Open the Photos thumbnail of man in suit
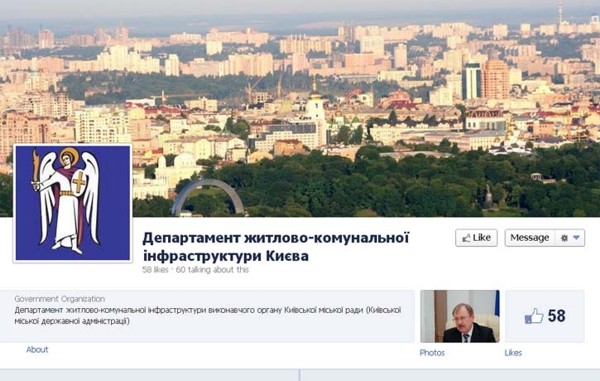 460,316
